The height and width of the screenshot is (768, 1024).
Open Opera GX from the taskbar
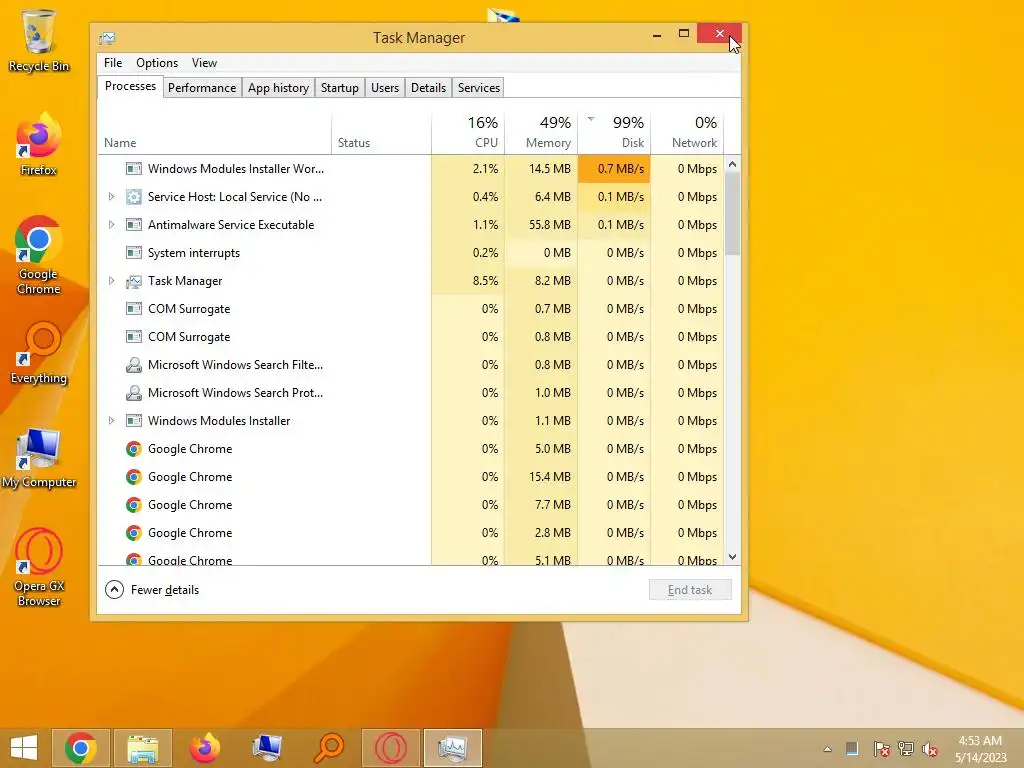391,748
